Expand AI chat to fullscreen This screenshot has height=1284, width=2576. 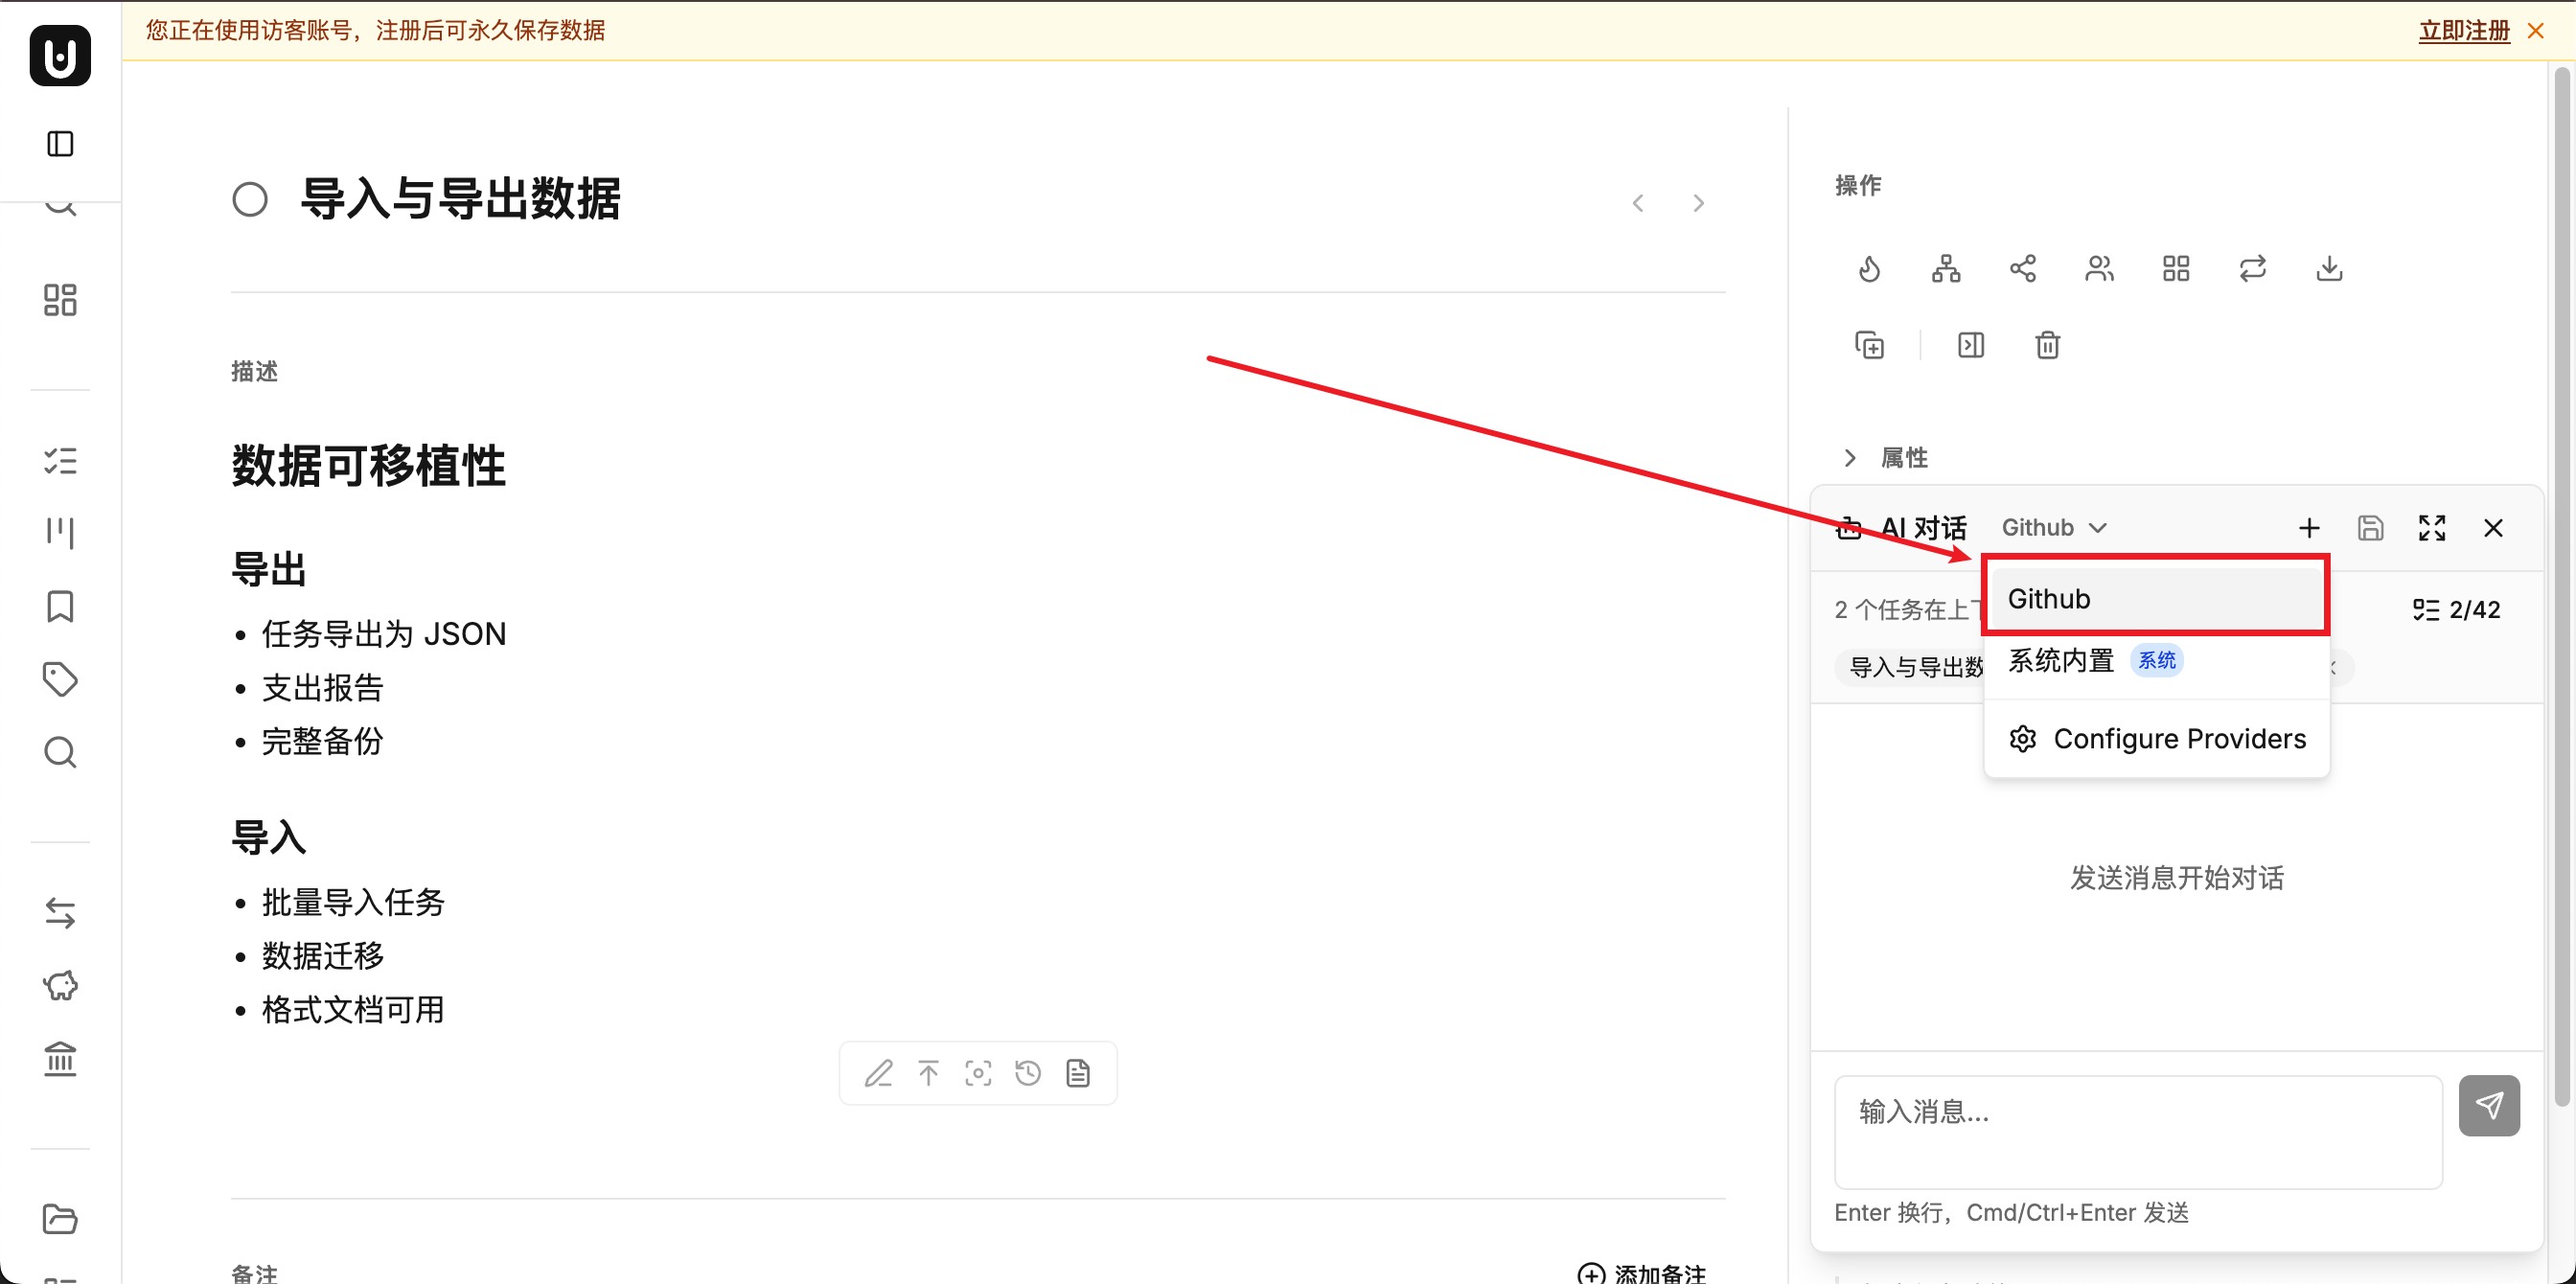pos(2432,528)
